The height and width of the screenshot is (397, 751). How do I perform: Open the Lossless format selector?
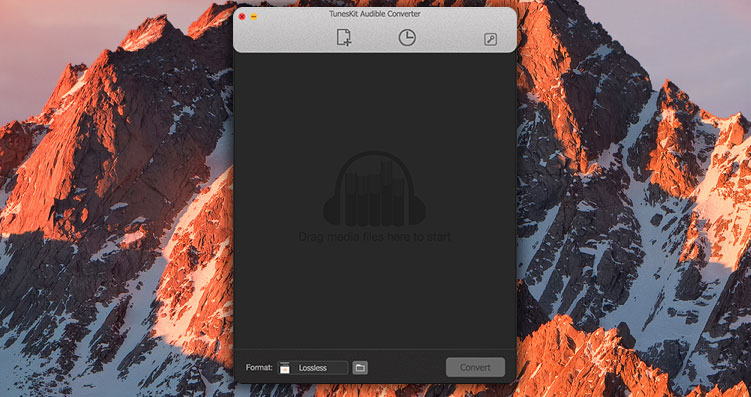pyautogui.click(x=313, y=368)
